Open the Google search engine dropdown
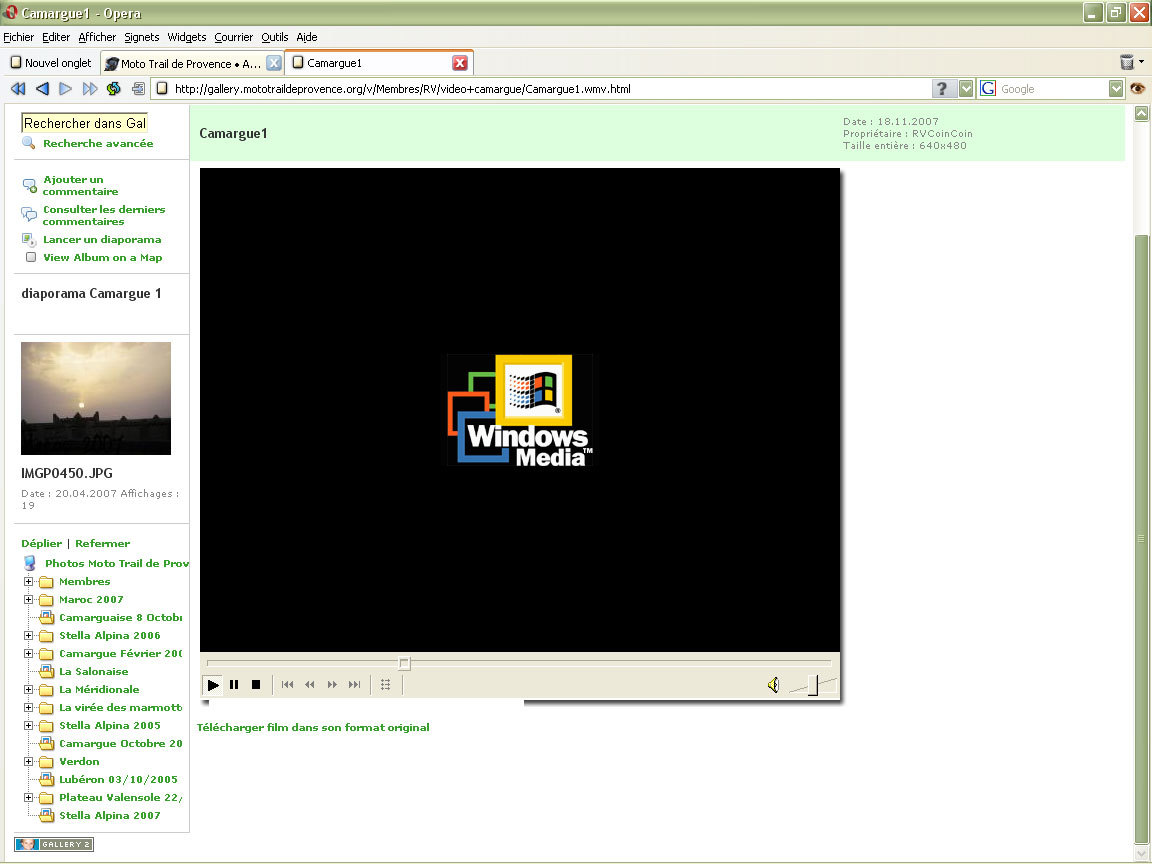The image size is (1152, 864). (x=1116, y=89)
